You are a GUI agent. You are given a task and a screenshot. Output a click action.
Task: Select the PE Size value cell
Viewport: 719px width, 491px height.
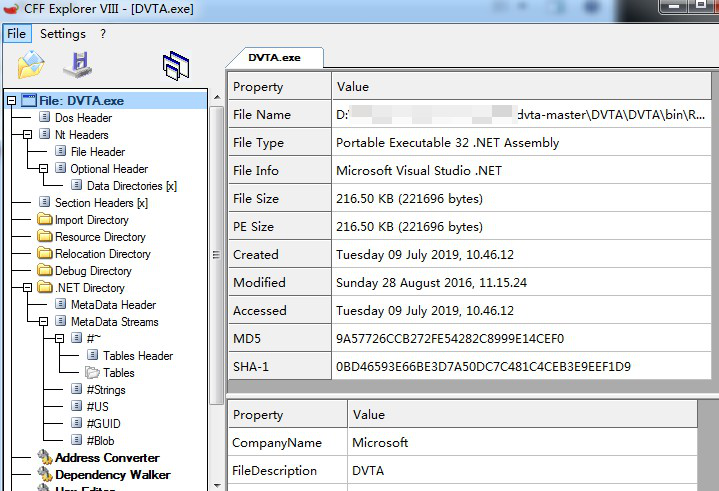pos(521,226)
